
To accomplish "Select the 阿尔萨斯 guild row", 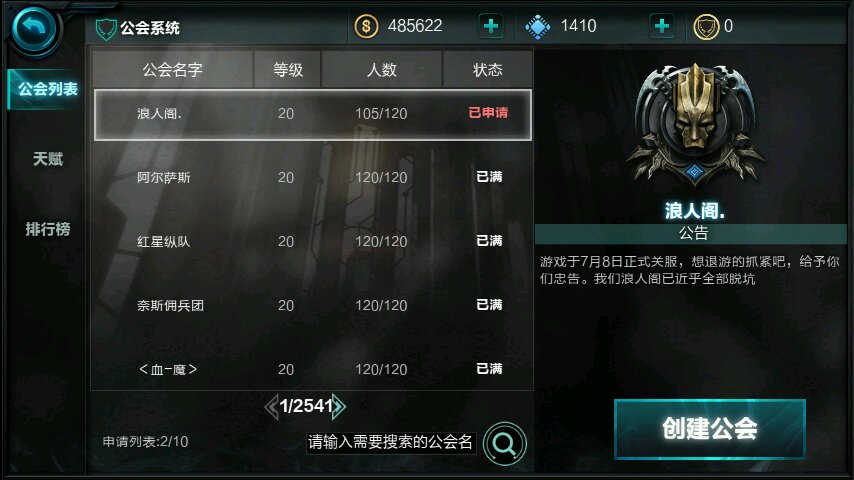I will (313, 178).
